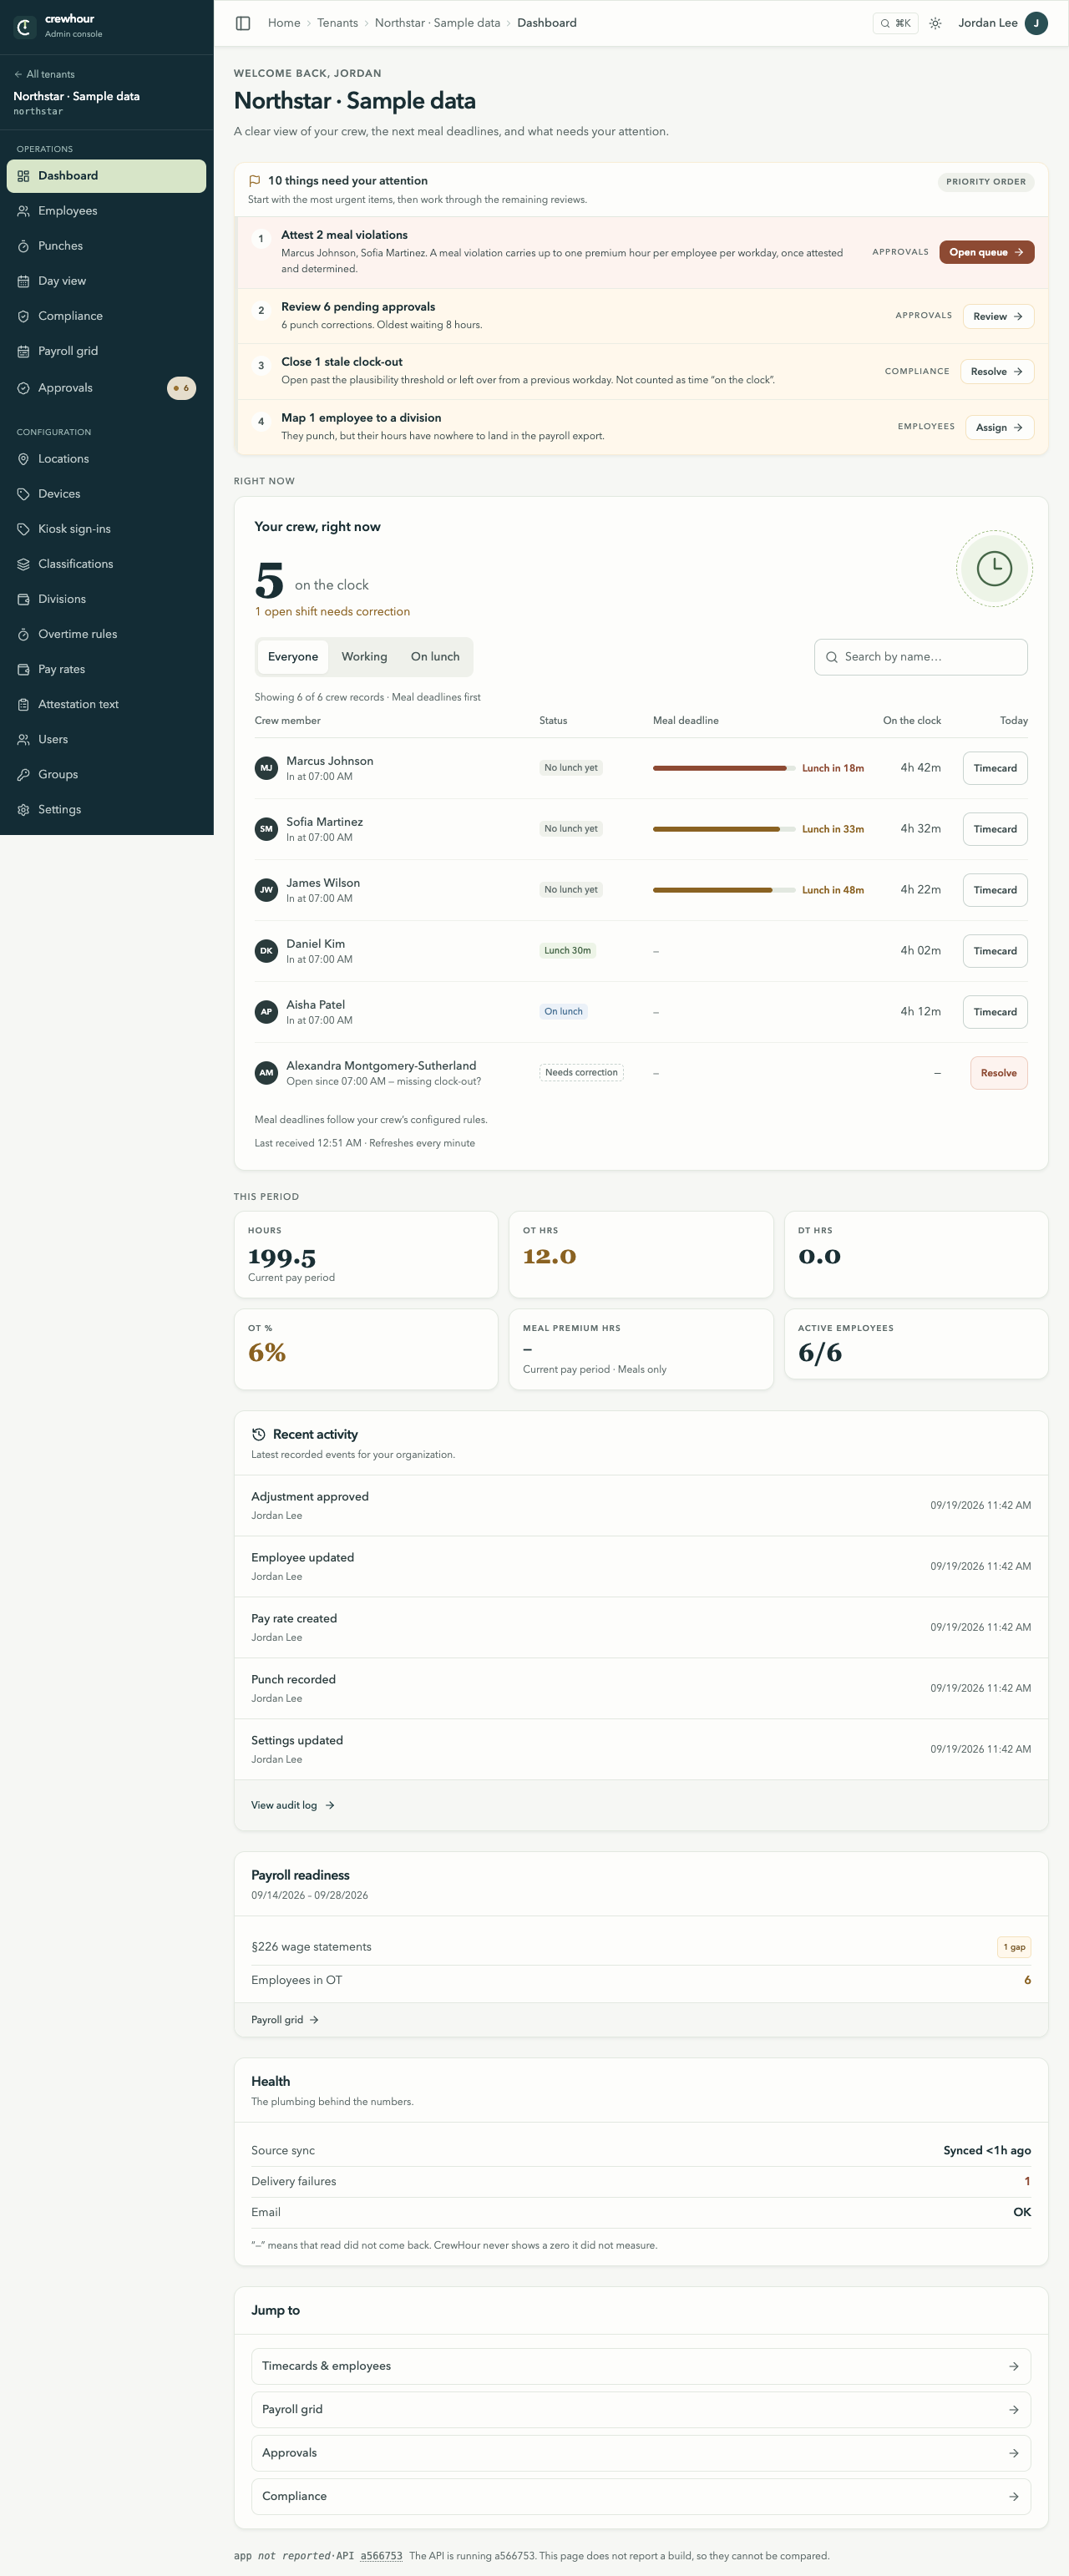Screen dimensions: 1069x2576
Task: Select Compliance in the sidebar
Action: [106, 316]
